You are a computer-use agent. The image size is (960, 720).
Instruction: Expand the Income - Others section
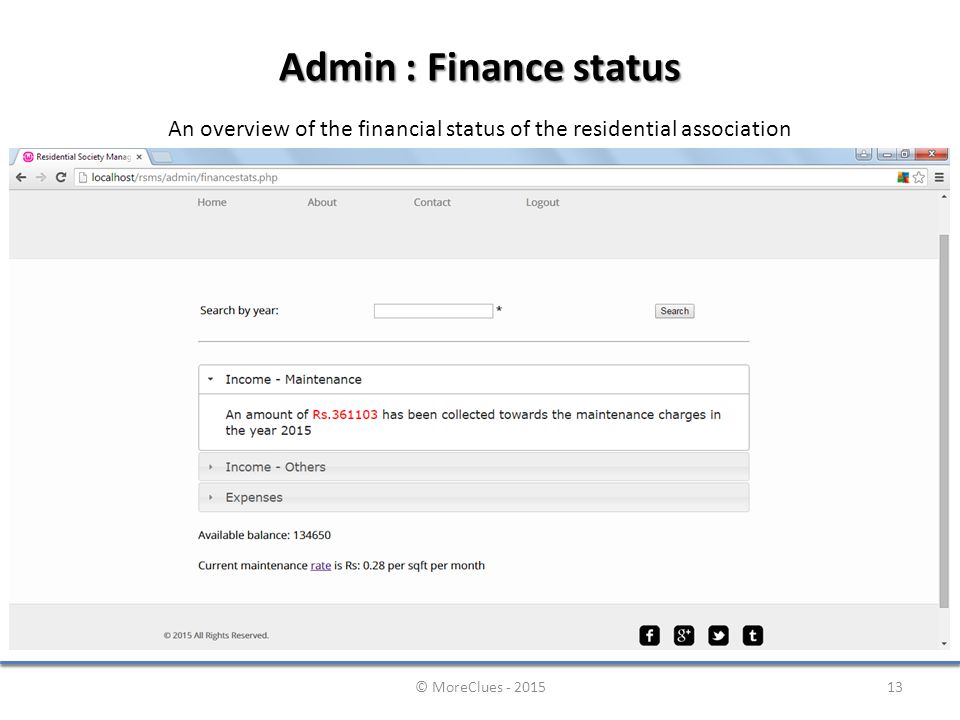coord(473,467)
